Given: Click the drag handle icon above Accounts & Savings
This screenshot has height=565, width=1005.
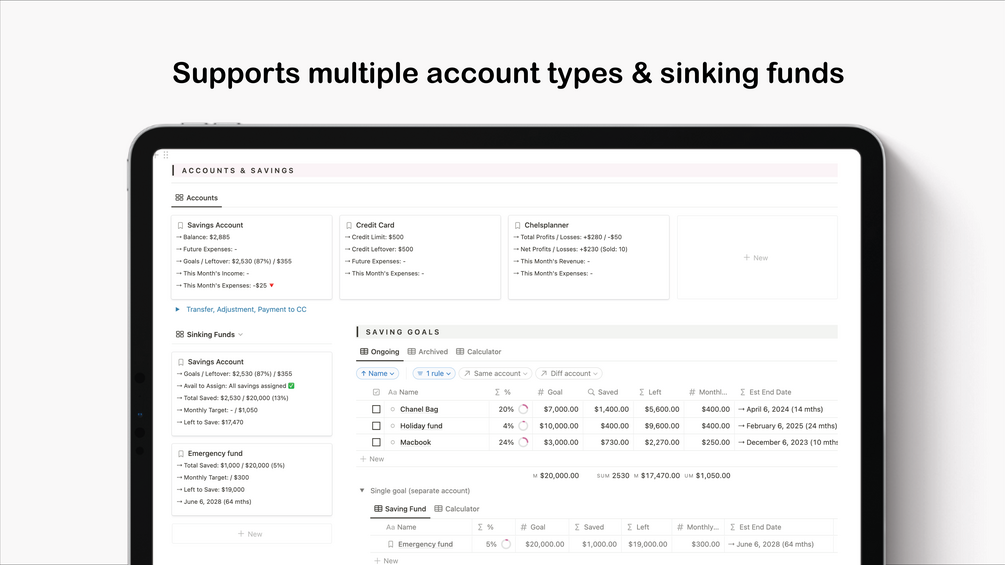Looking at the screenshot, I should coord(166,155).
